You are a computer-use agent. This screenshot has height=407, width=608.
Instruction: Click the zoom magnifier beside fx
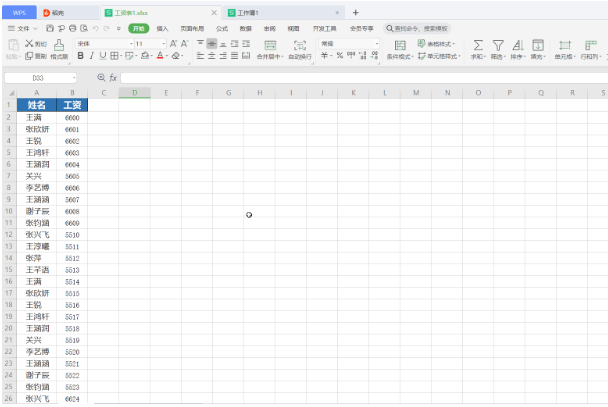click(101, 78)
